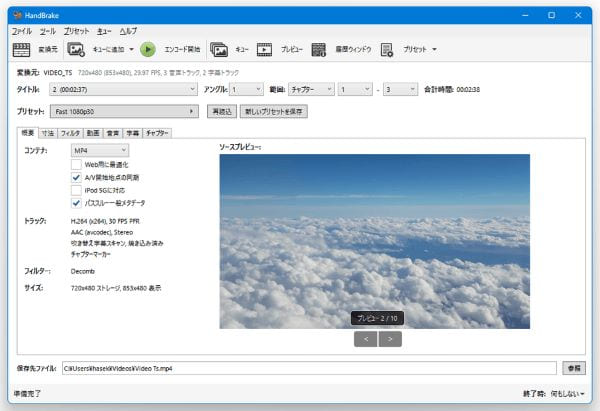600x411 pixels.
Task: Click the チャプターマーカー track text
Action: [x=91, y=254]
